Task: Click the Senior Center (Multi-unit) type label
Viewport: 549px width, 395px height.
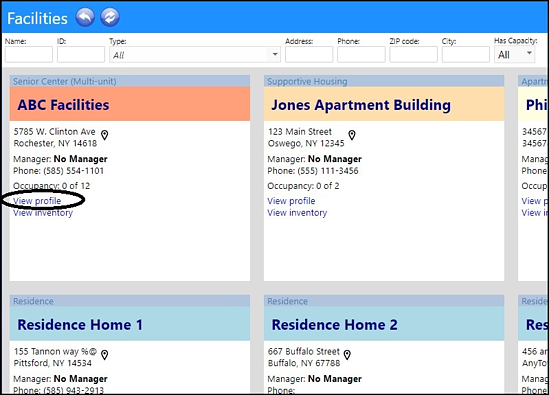Action: [x=65, y=81]
